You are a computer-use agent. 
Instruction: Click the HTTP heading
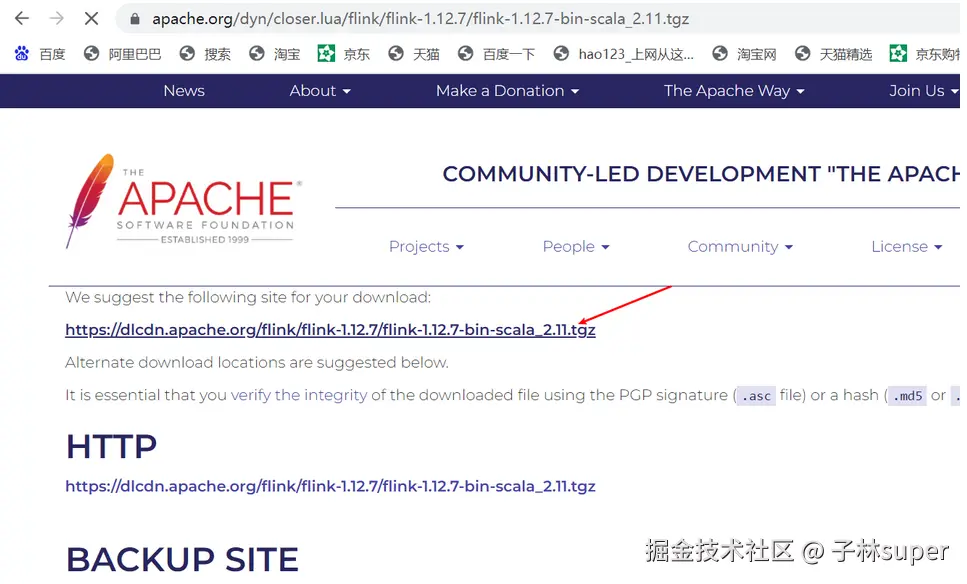pos(112,446)
